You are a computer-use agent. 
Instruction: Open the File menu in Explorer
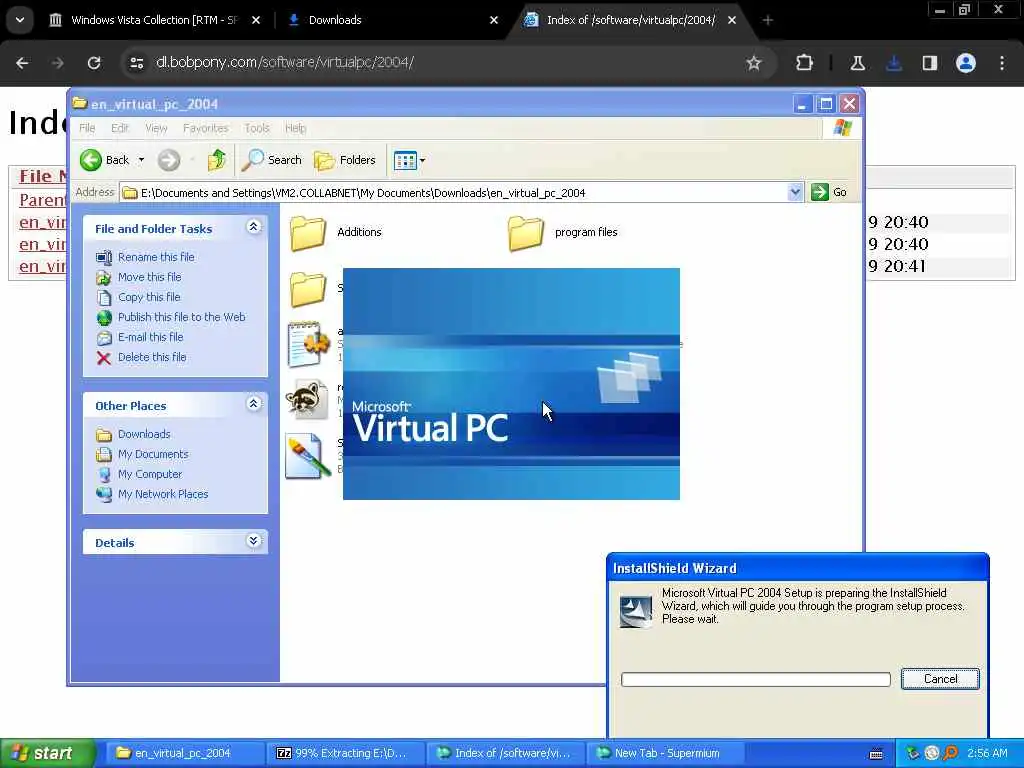(88, 128)
